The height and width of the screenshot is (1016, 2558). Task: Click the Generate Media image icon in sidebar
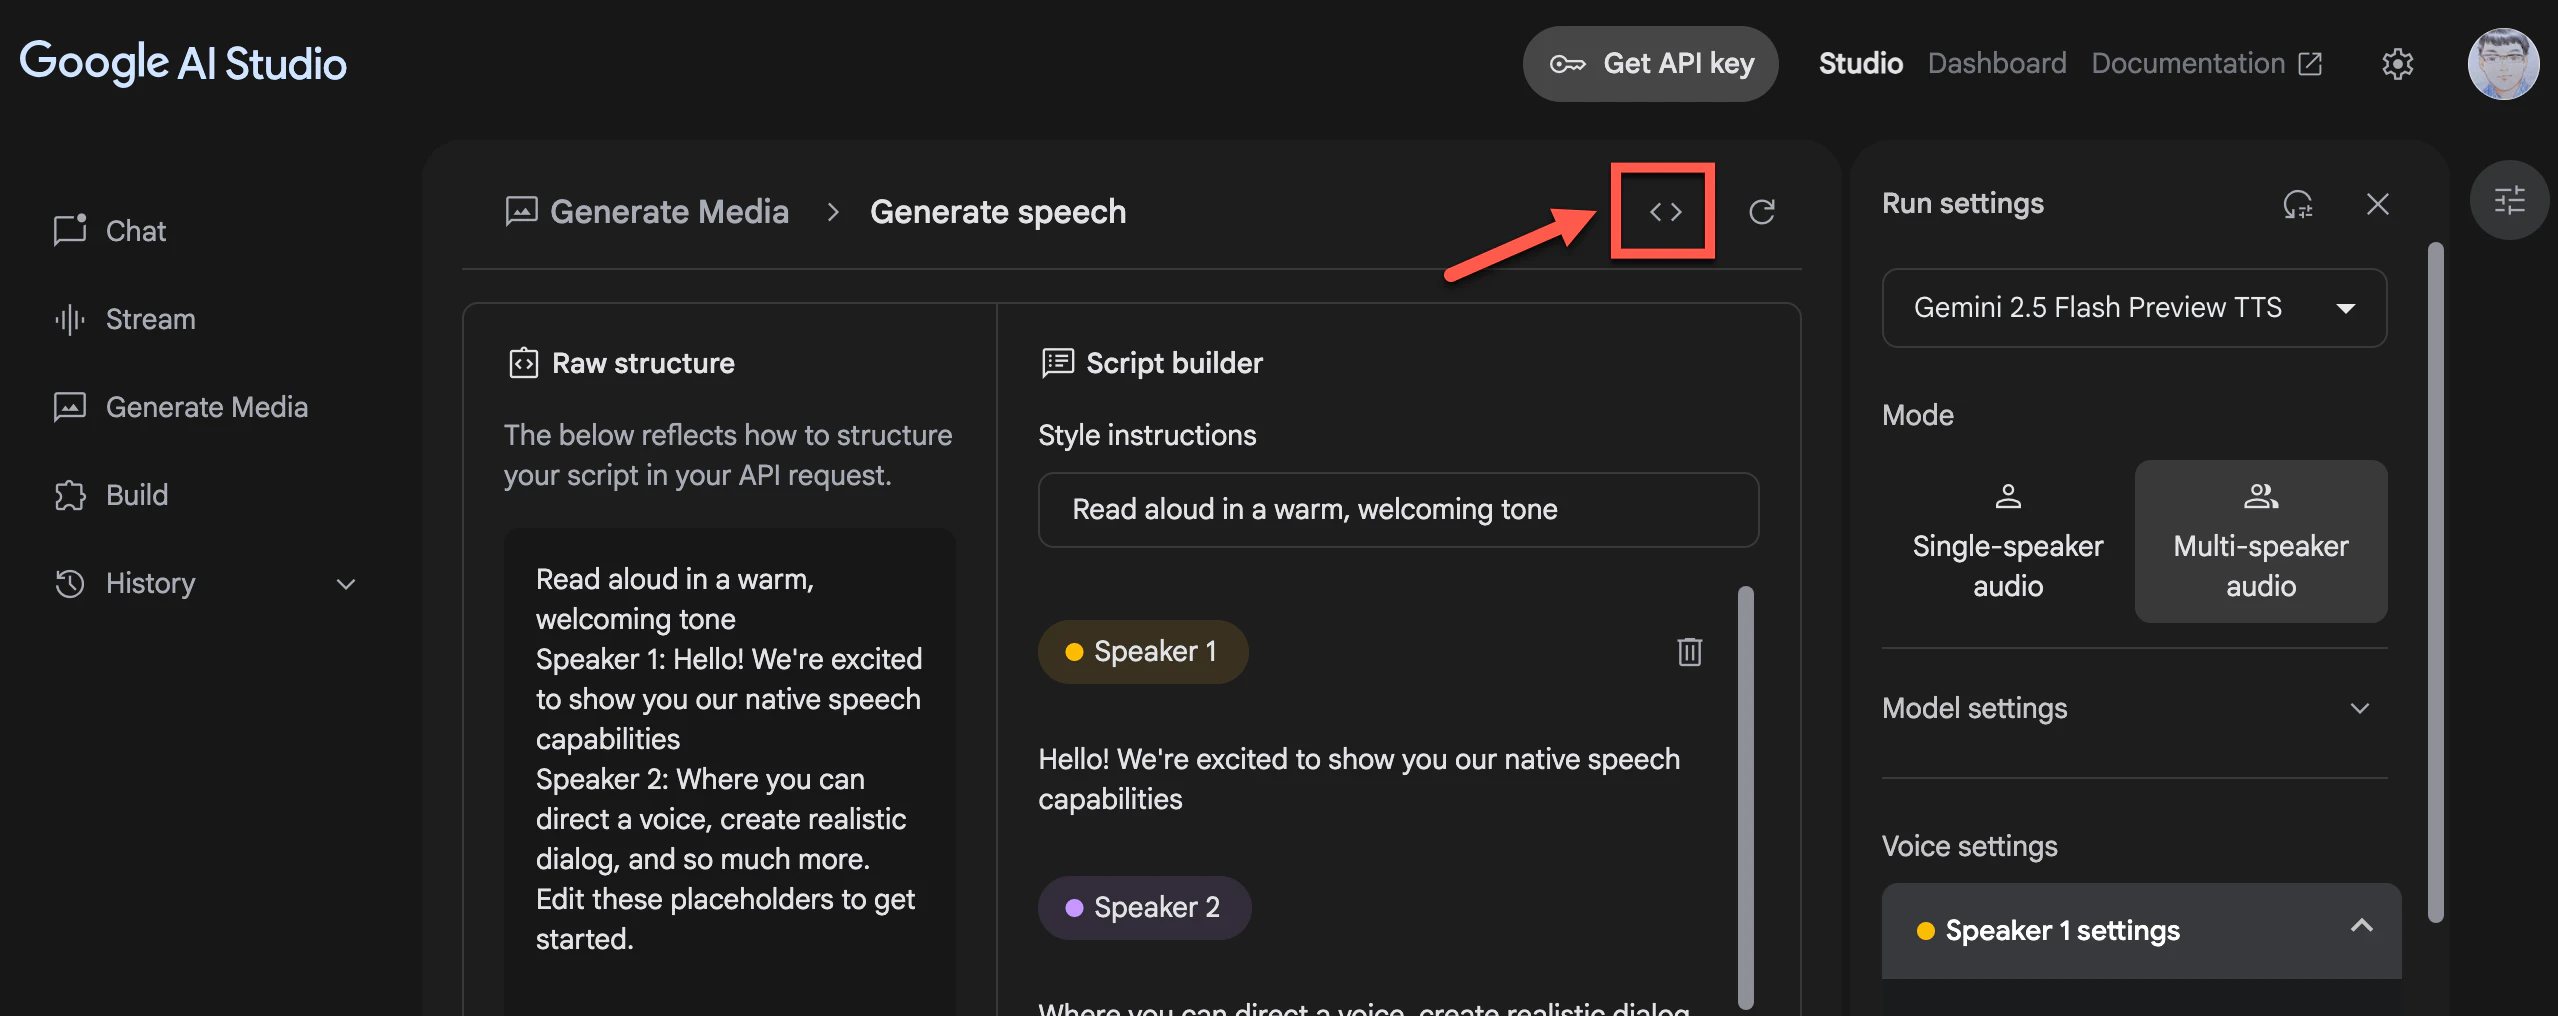[x=70, y=407]
